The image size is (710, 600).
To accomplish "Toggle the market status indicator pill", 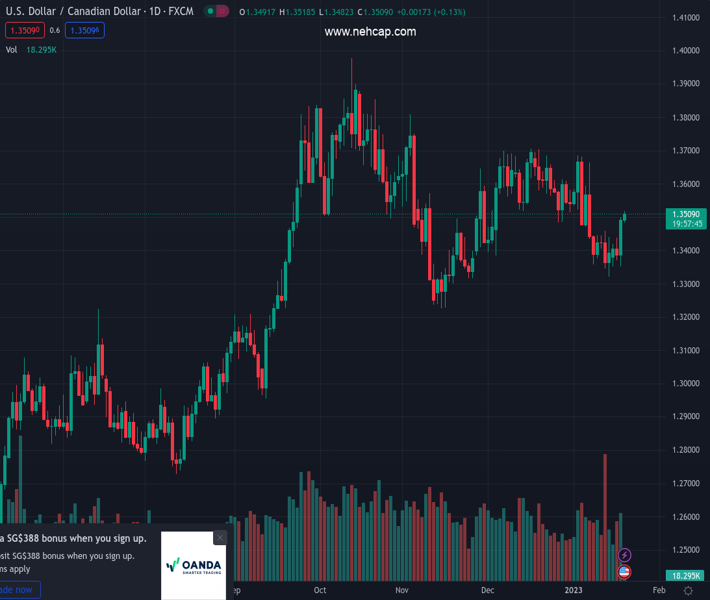I will click(x=215, y=12).
